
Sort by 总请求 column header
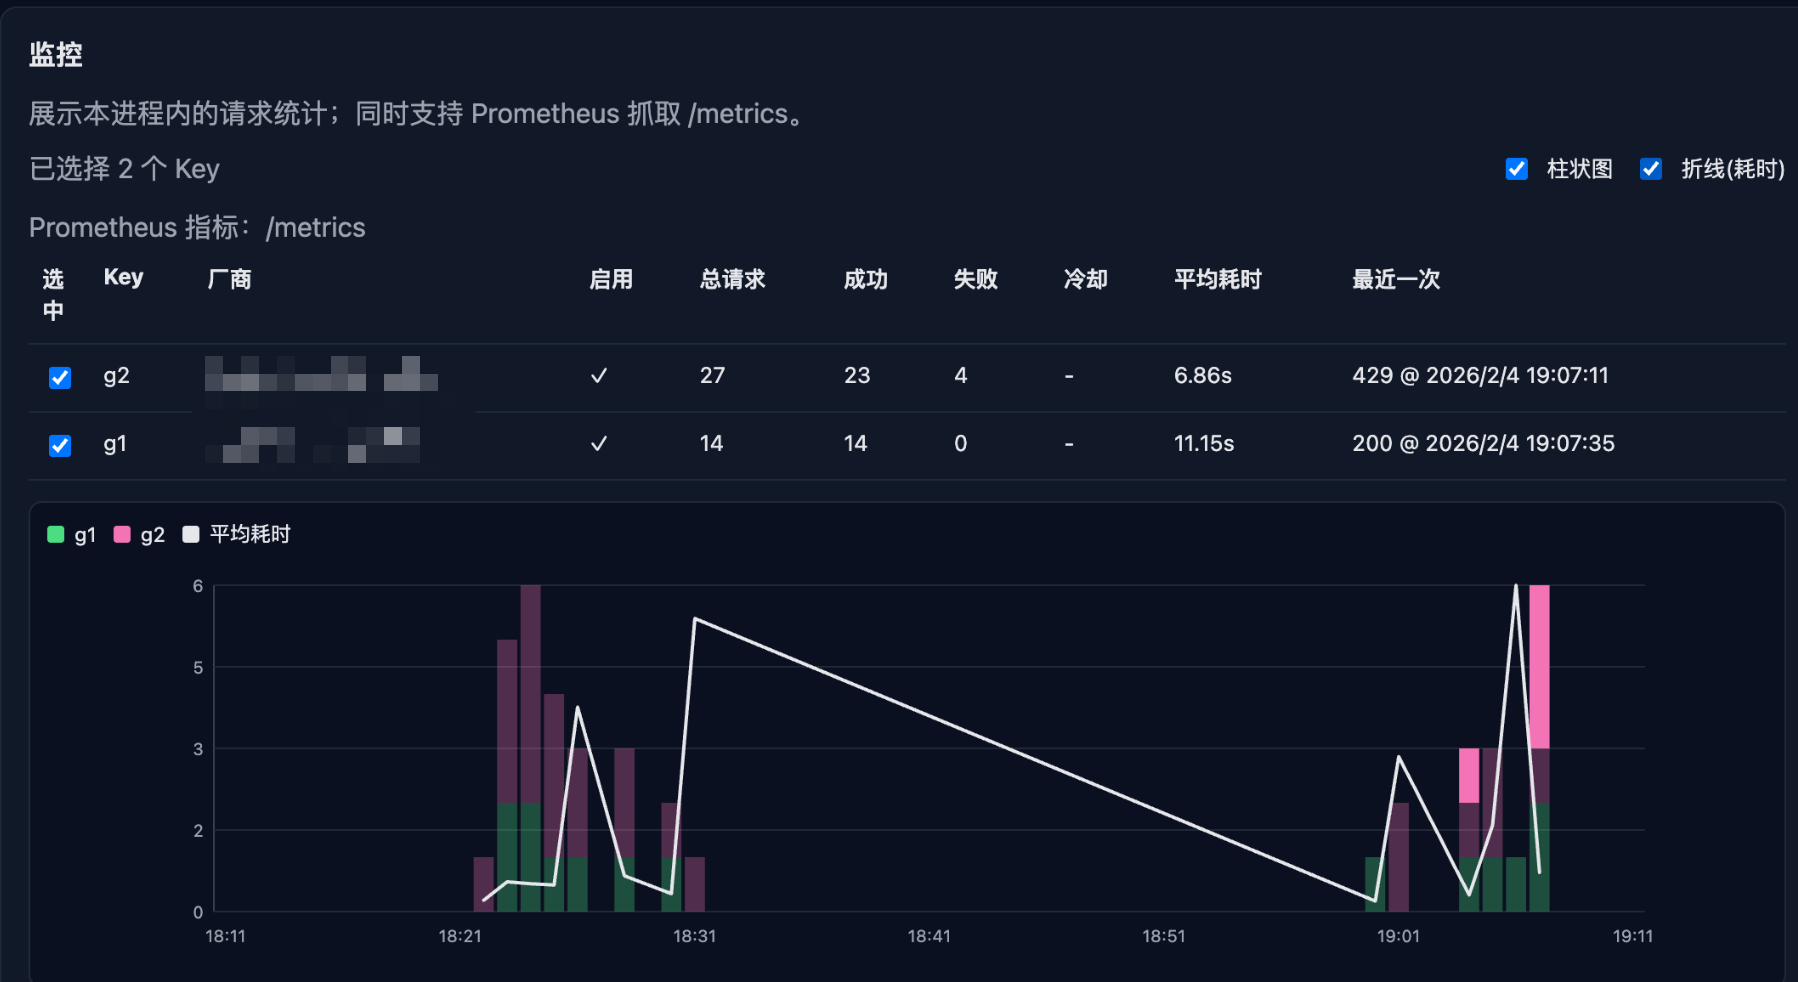[x=732, y=279]
